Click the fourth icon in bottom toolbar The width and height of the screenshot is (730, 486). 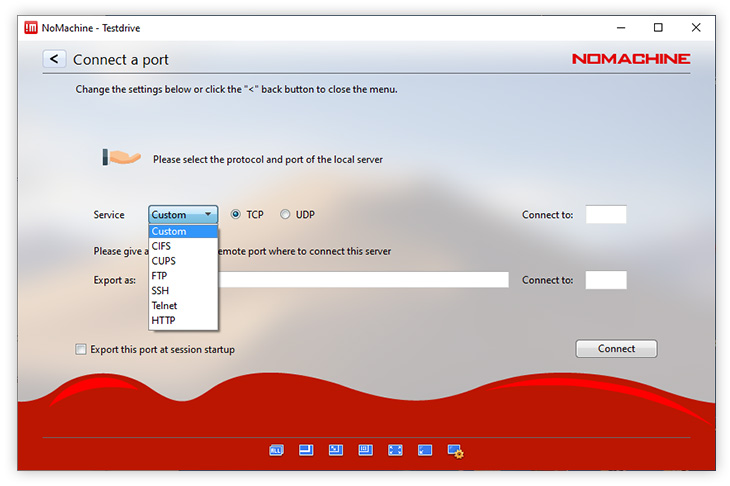tap(365, 451)
